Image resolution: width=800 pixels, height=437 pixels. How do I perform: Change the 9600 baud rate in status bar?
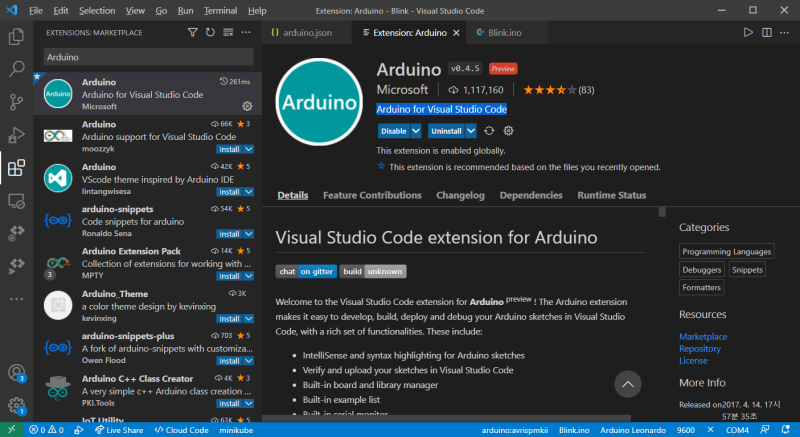click(x=686, y=430)
